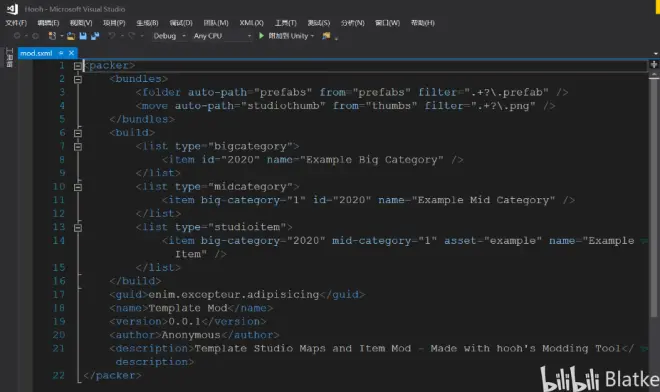
Task: Click the version value 0.0.1
Action: pyautogui.click(x=184, y=321)
